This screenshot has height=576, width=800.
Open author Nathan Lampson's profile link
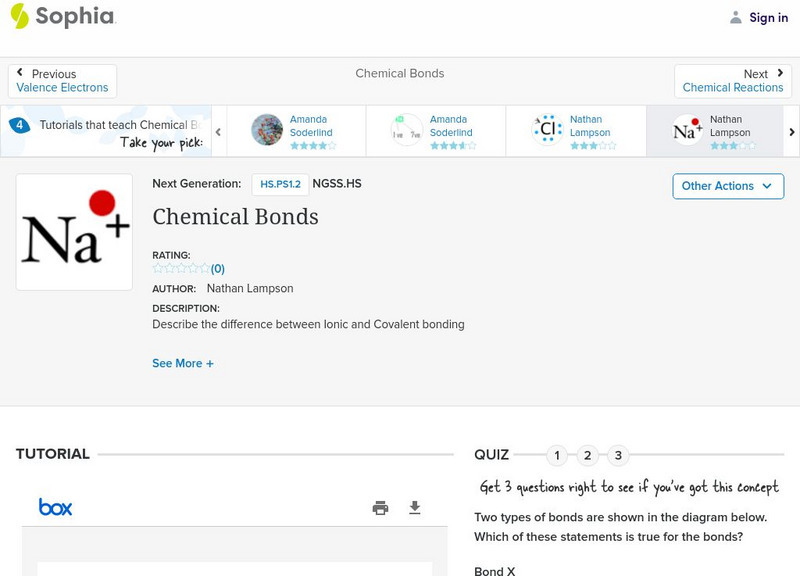(x=250, y=289)
